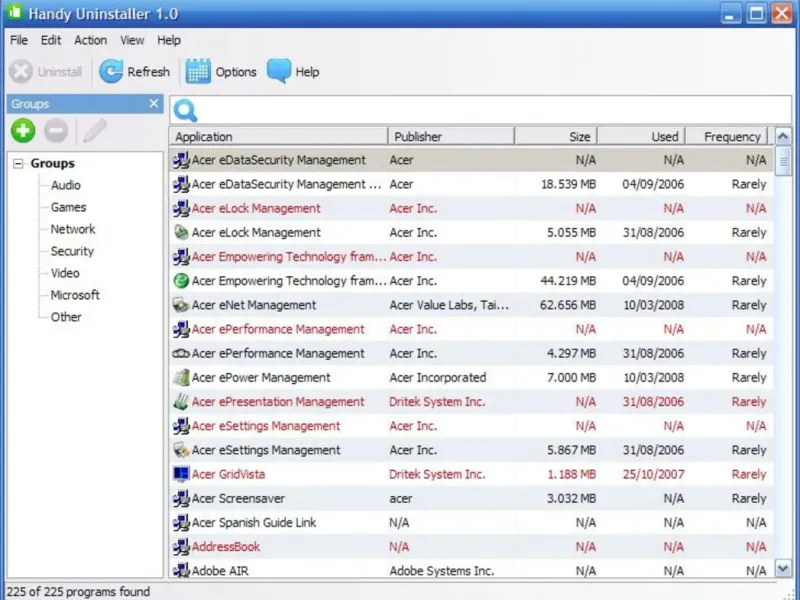Screen dimensions: 800x600
Task: Select Acer Screensaver name text
Action: click(x=238, y=498)
